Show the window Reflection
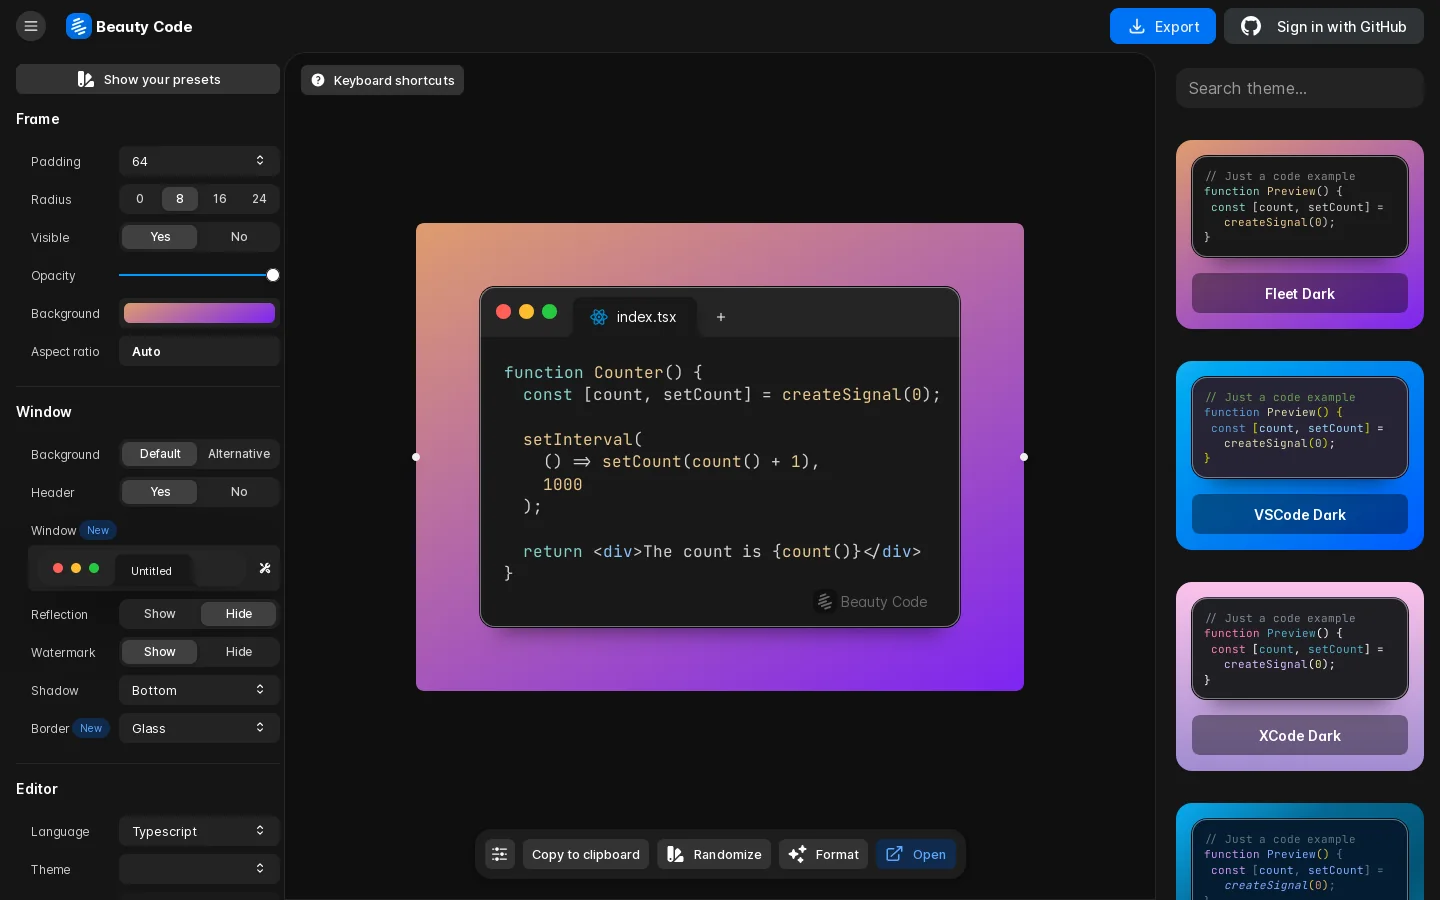This screenshot has width=1440, height=900. [160, 614]
